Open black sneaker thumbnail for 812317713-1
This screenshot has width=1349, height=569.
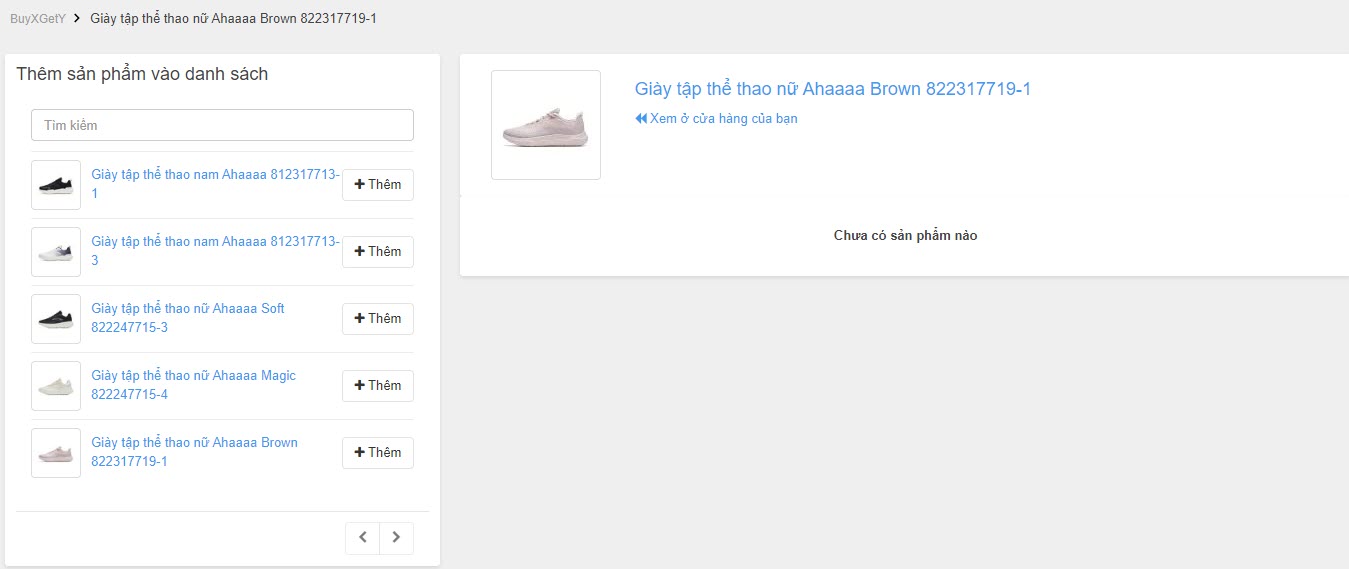56,185
